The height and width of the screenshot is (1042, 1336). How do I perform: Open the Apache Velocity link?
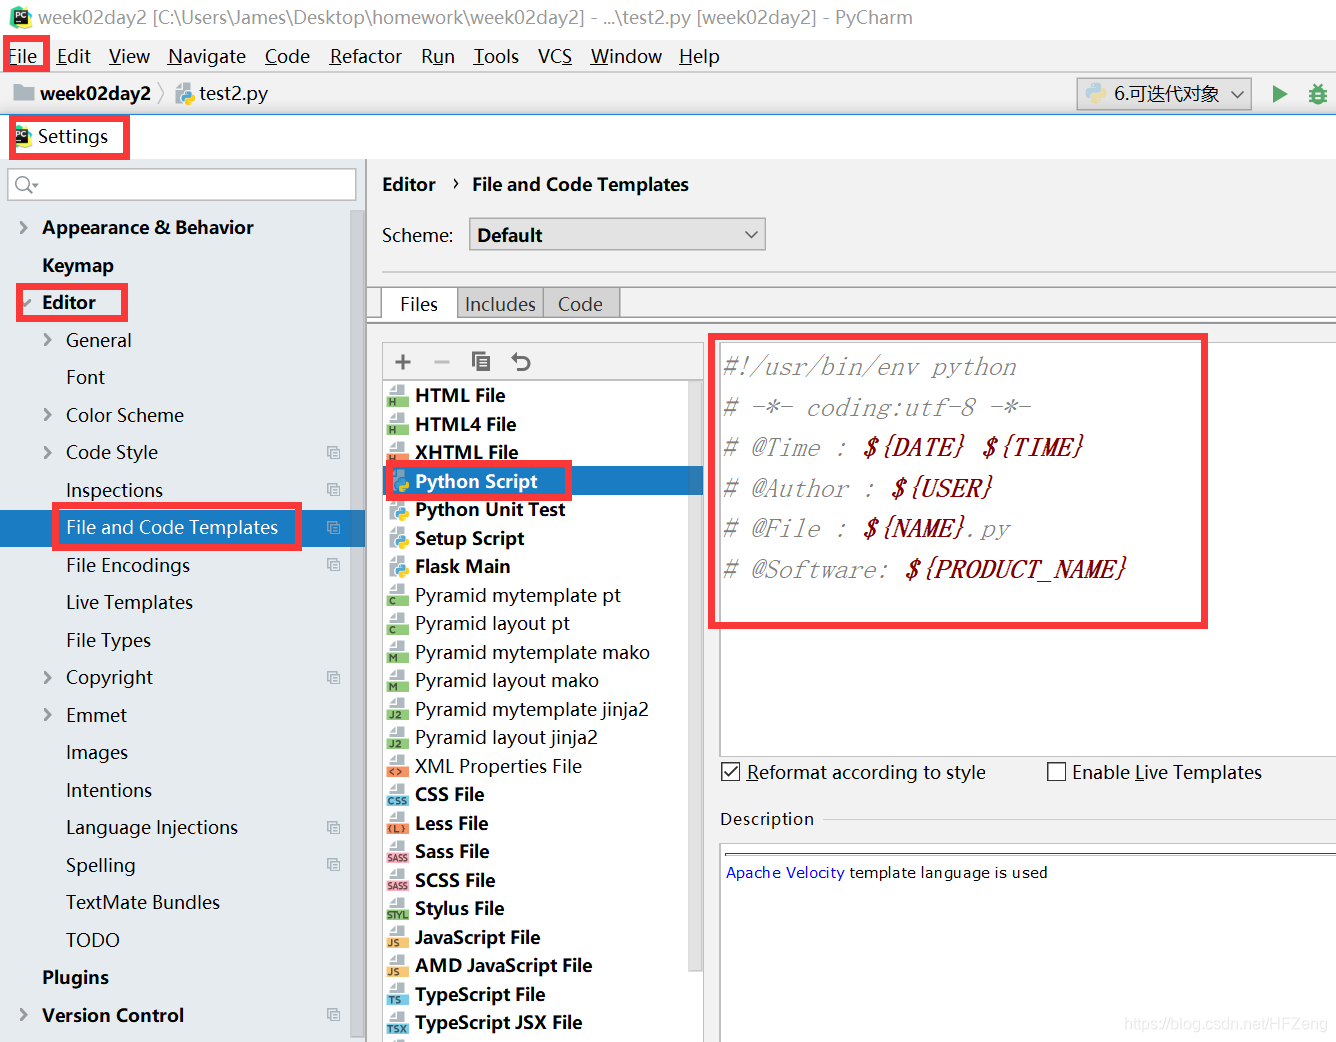[x=785, y=873]
